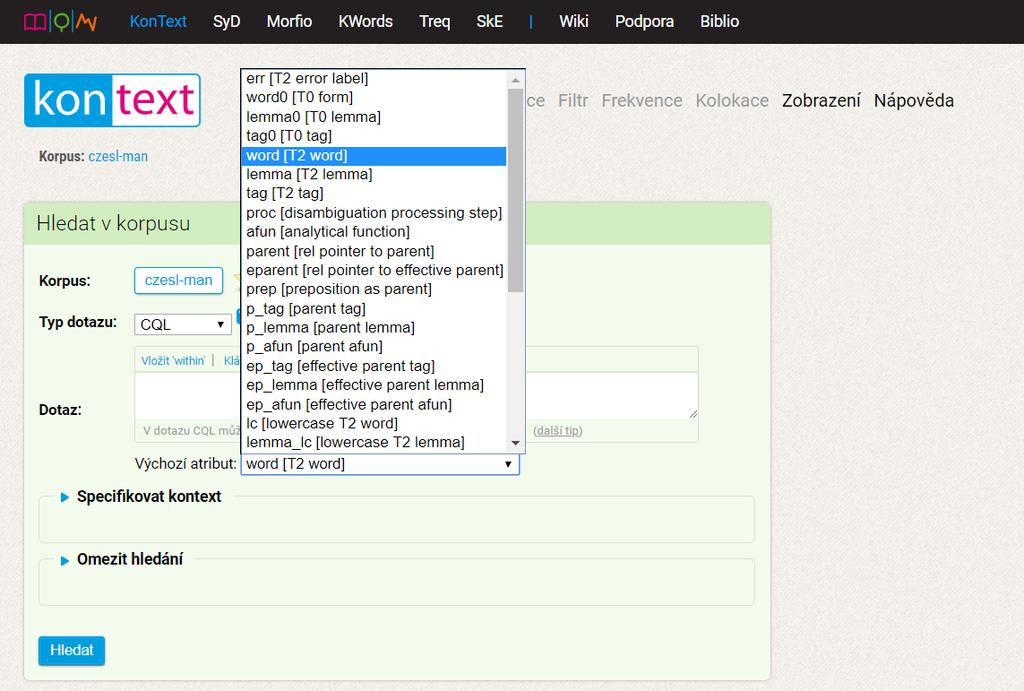Select 'ep_tag [effective parent tag]' option

(x=374, y=366)
